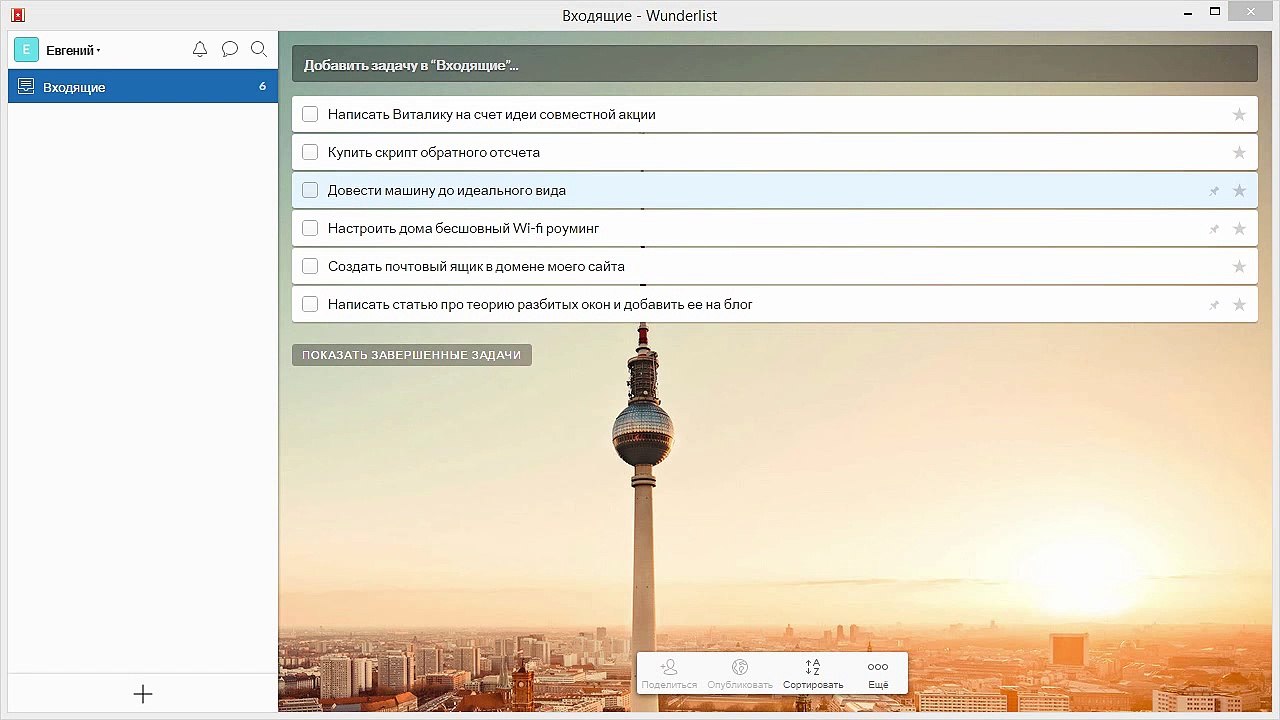The image size is (1280, 720).
Task: Star the task Настроить дома бесшовный Wi-fi роуминг
Action: pos(1239,228)
